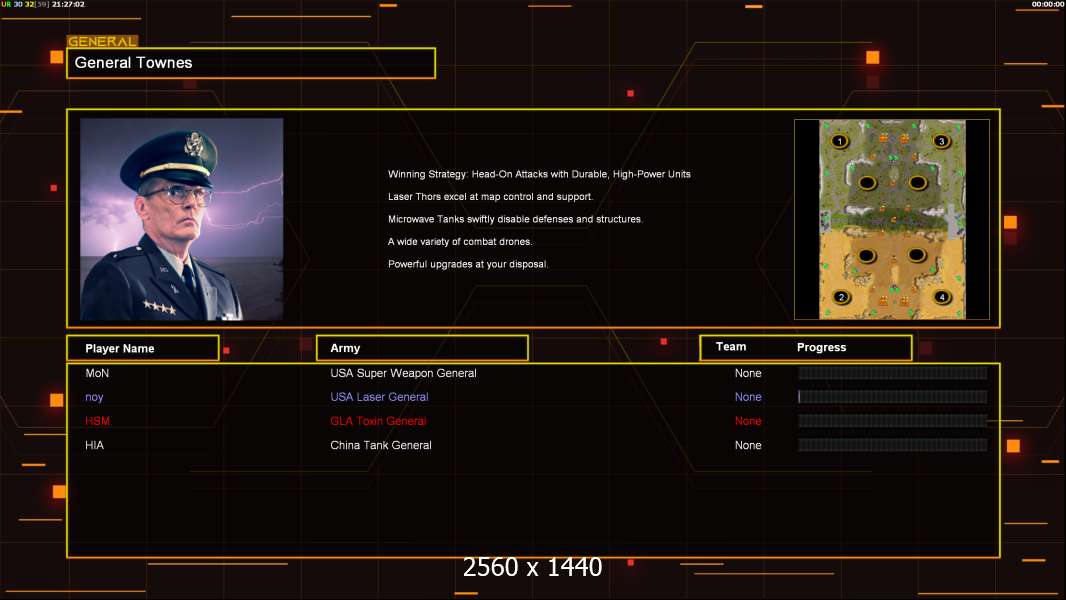This screenshot has height=600, width=1066.
Task: Select player name HIA
Action: (94, 445)
